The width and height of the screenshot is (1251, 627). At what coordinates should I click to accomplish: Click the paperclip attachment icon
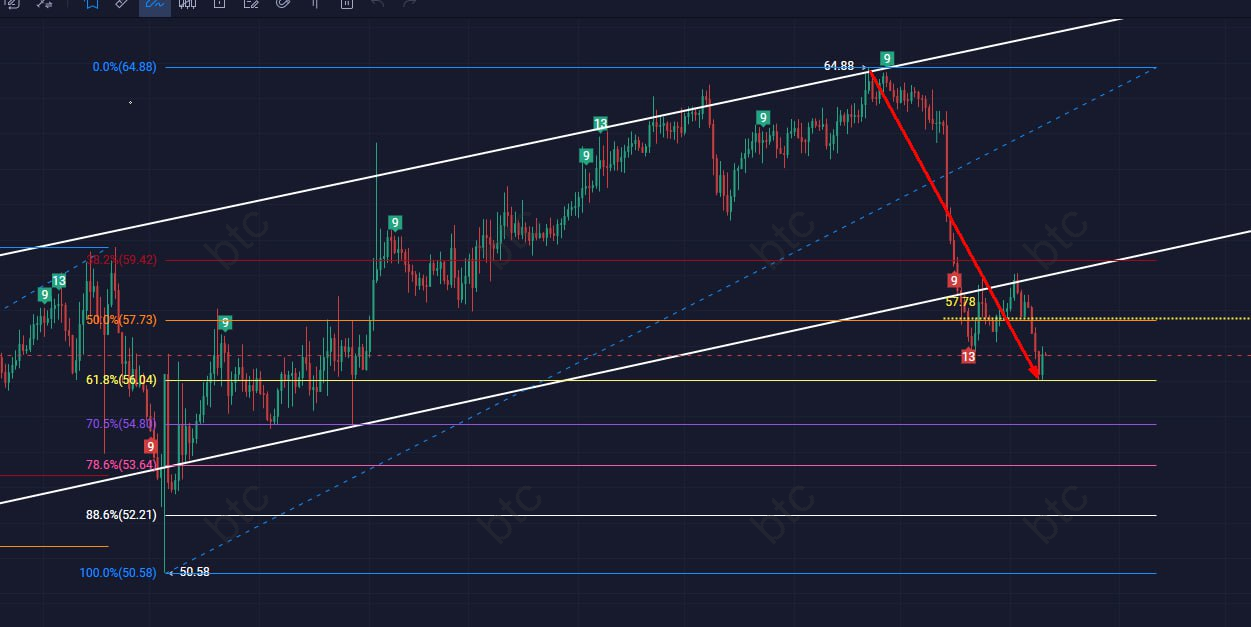tap(283, 4)
